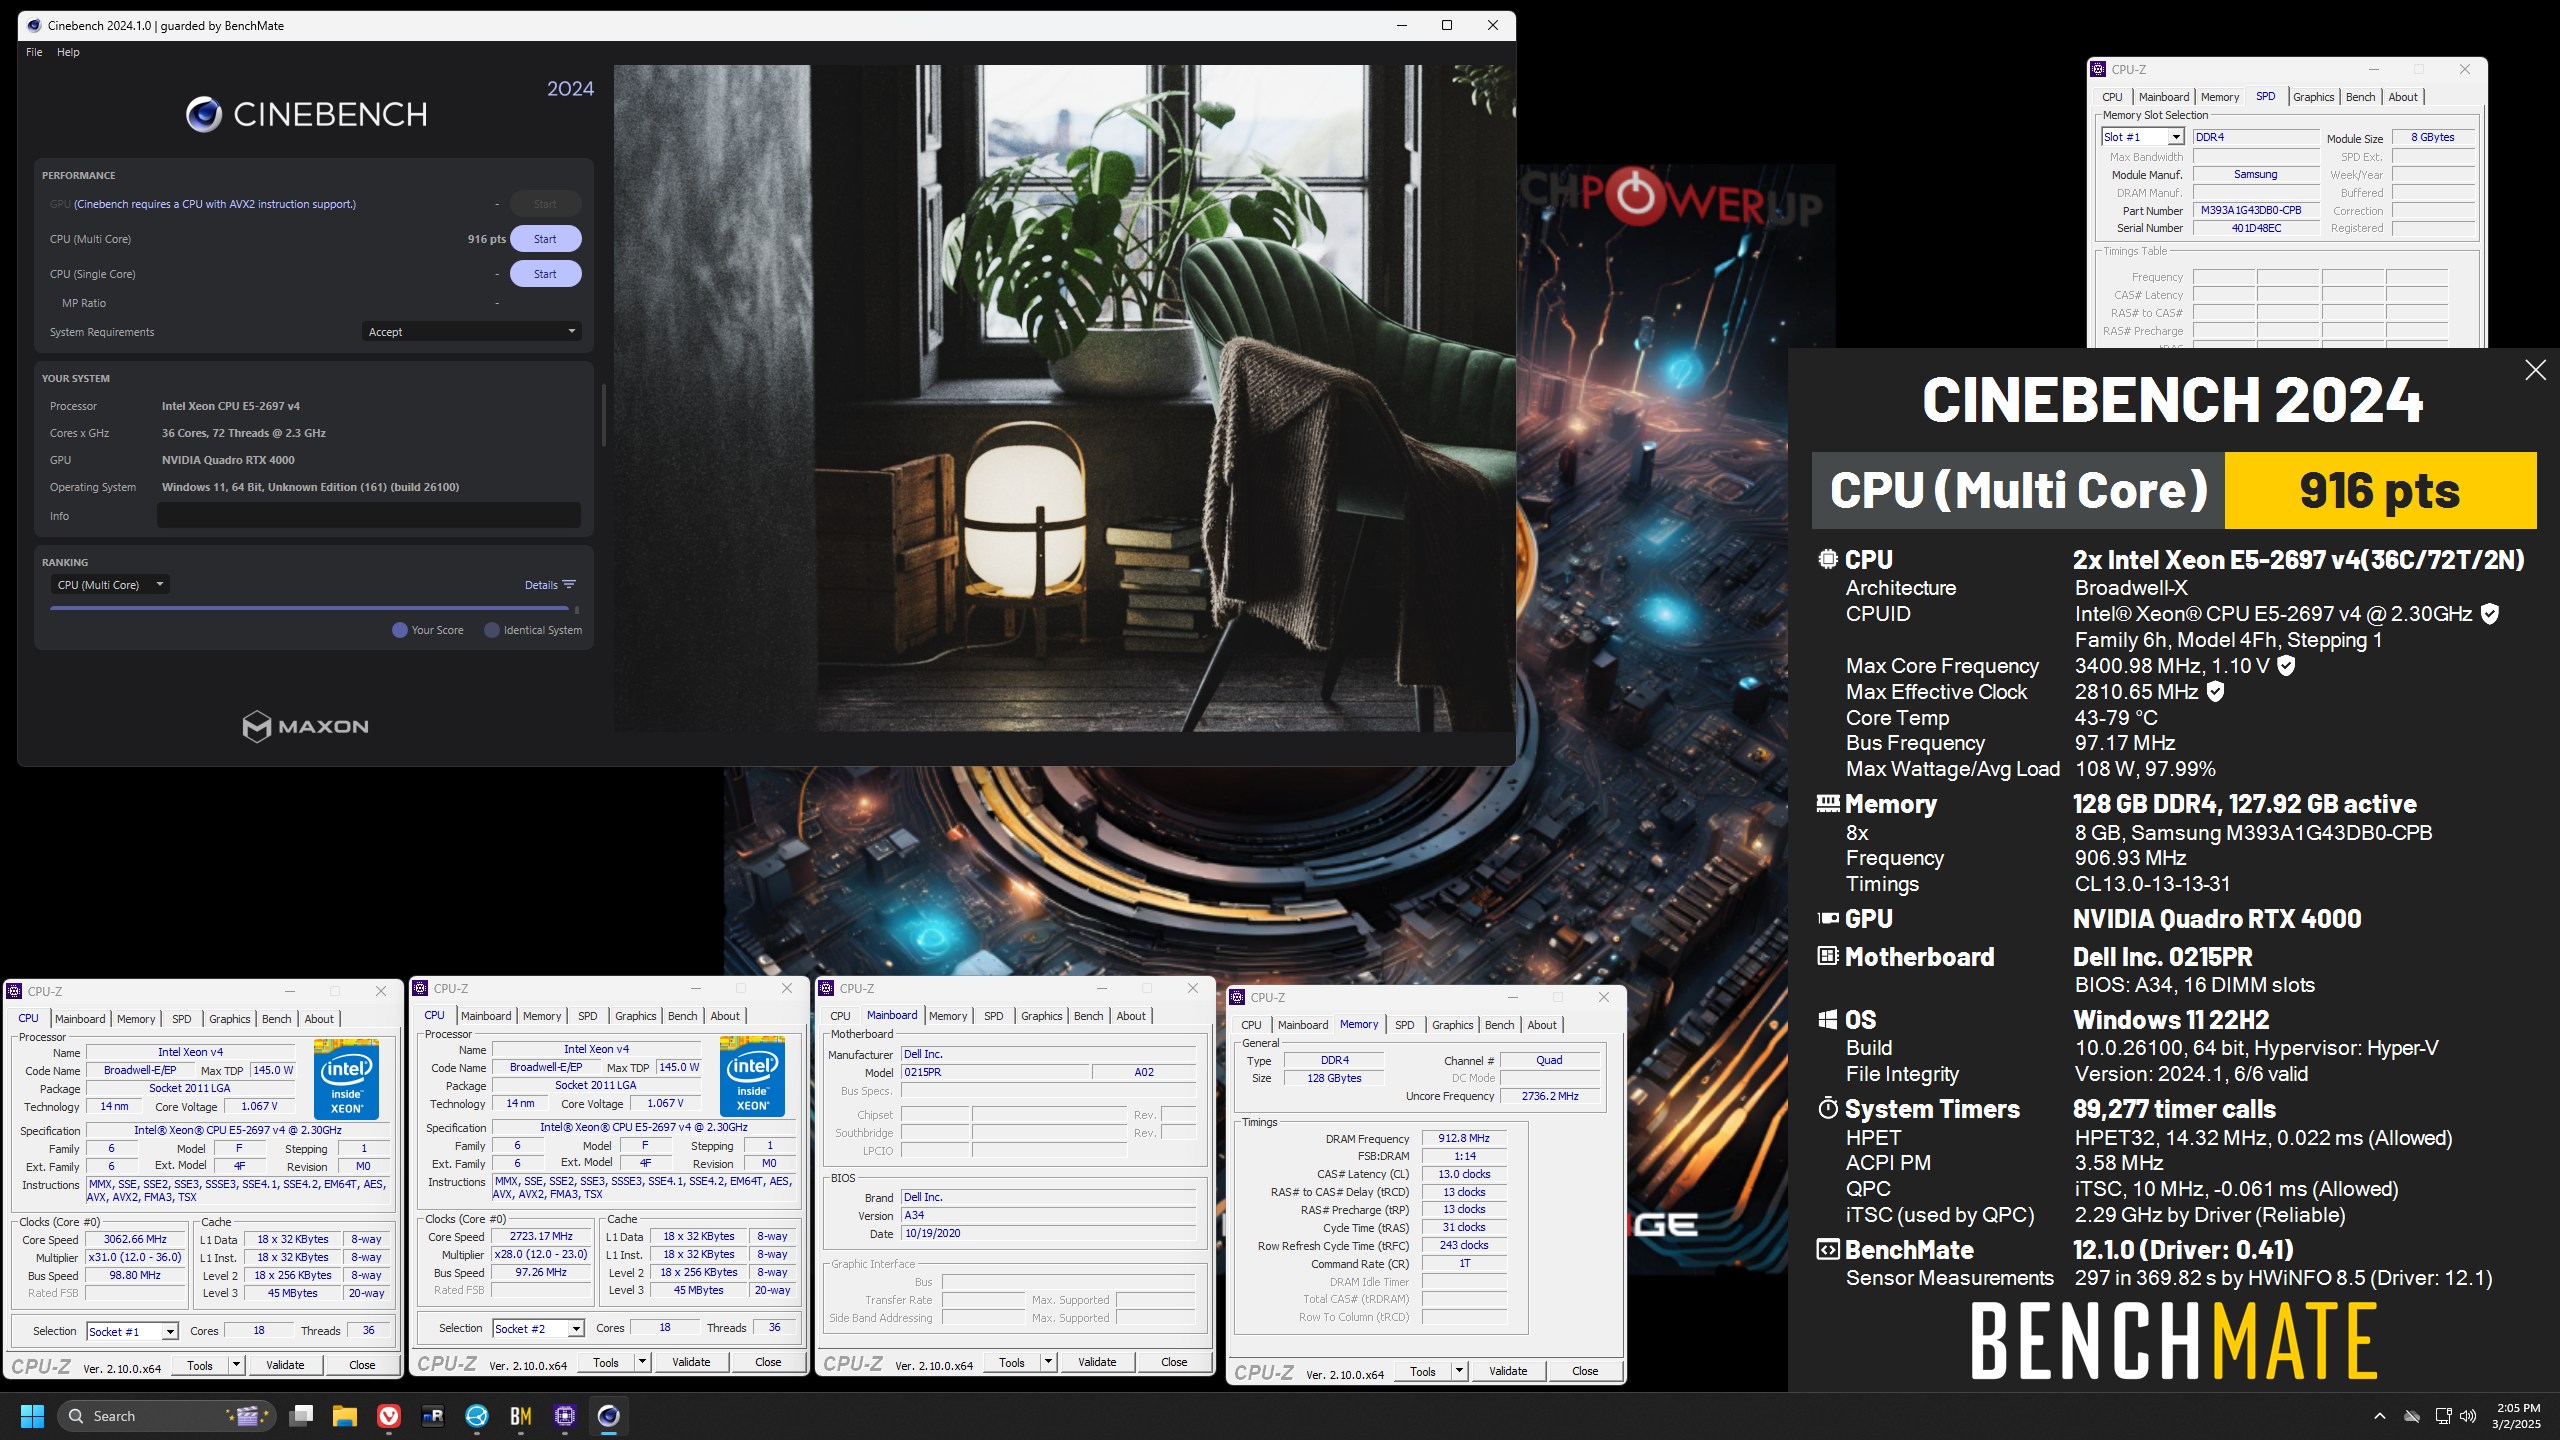Switch to BenchMate via BM taskbar icon

[x=521, y=1416]
